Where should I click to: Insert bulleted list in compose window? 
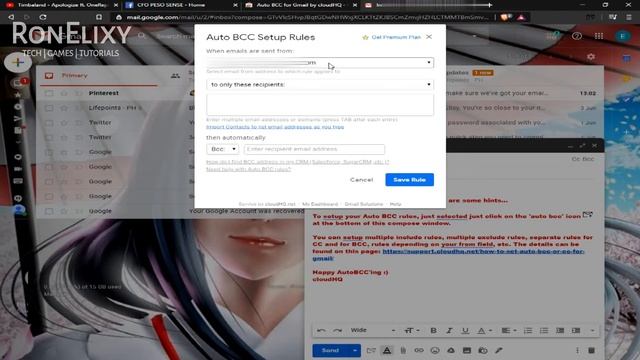point(544,330)
